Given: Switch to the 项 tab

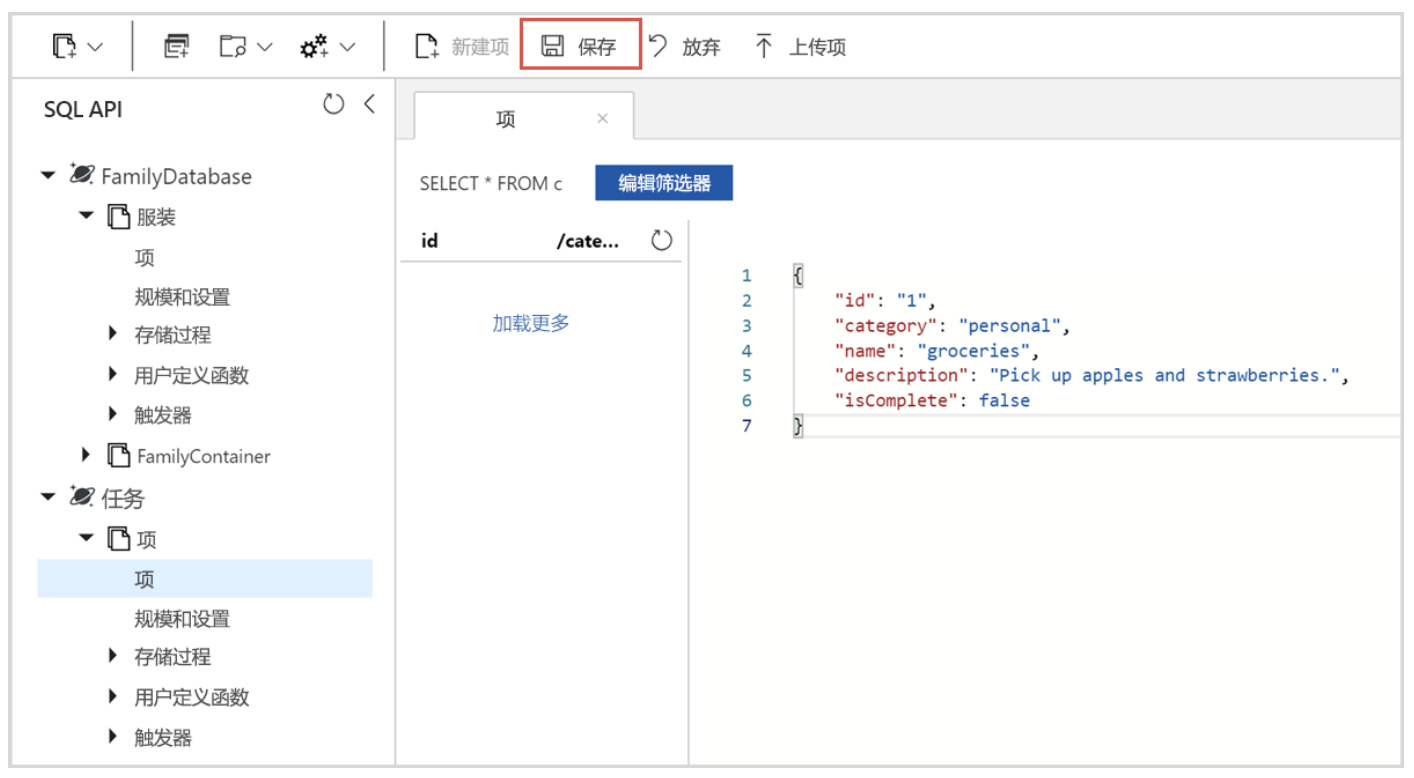Looking at the screenshot, I should click(x=506, y=117).
